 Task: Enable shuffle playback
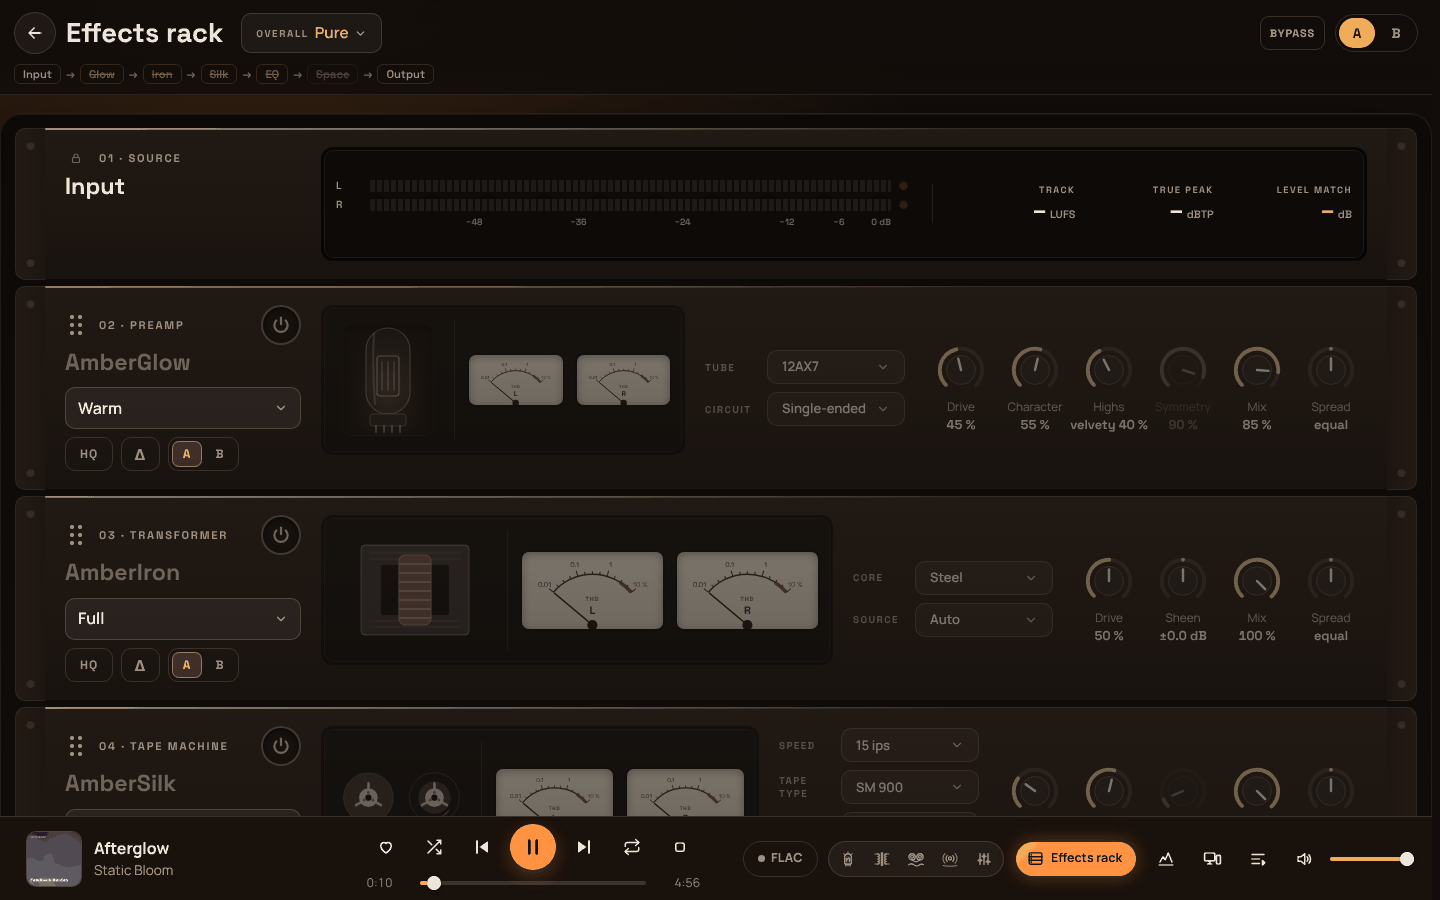tap(434, 847)
